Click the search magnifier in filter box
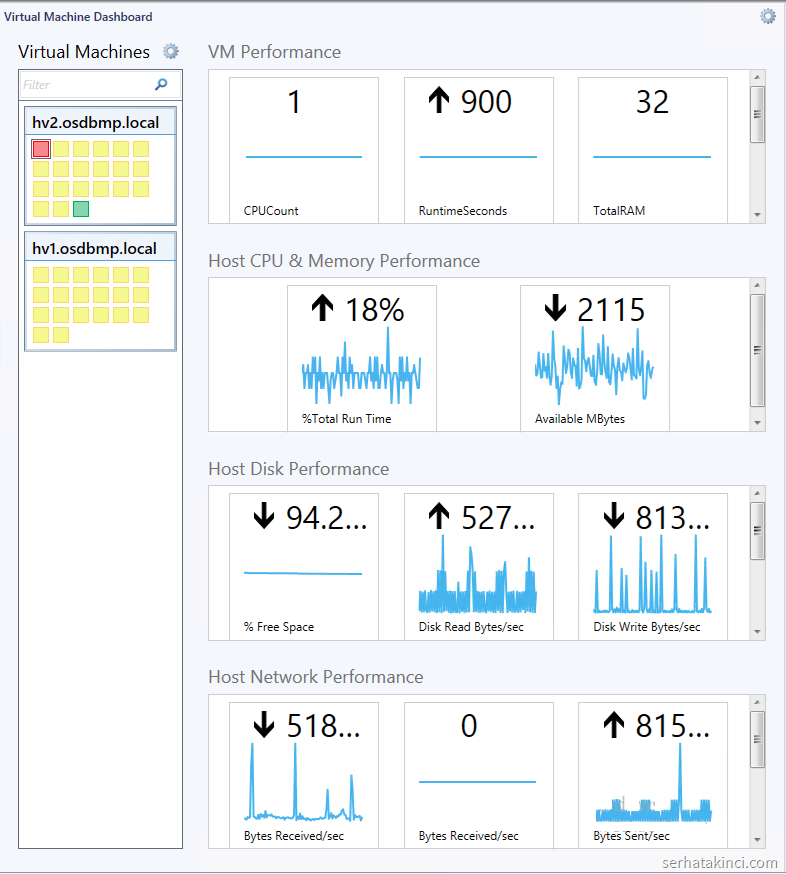This screenshot has height=874, width=786. pos(161,85)
